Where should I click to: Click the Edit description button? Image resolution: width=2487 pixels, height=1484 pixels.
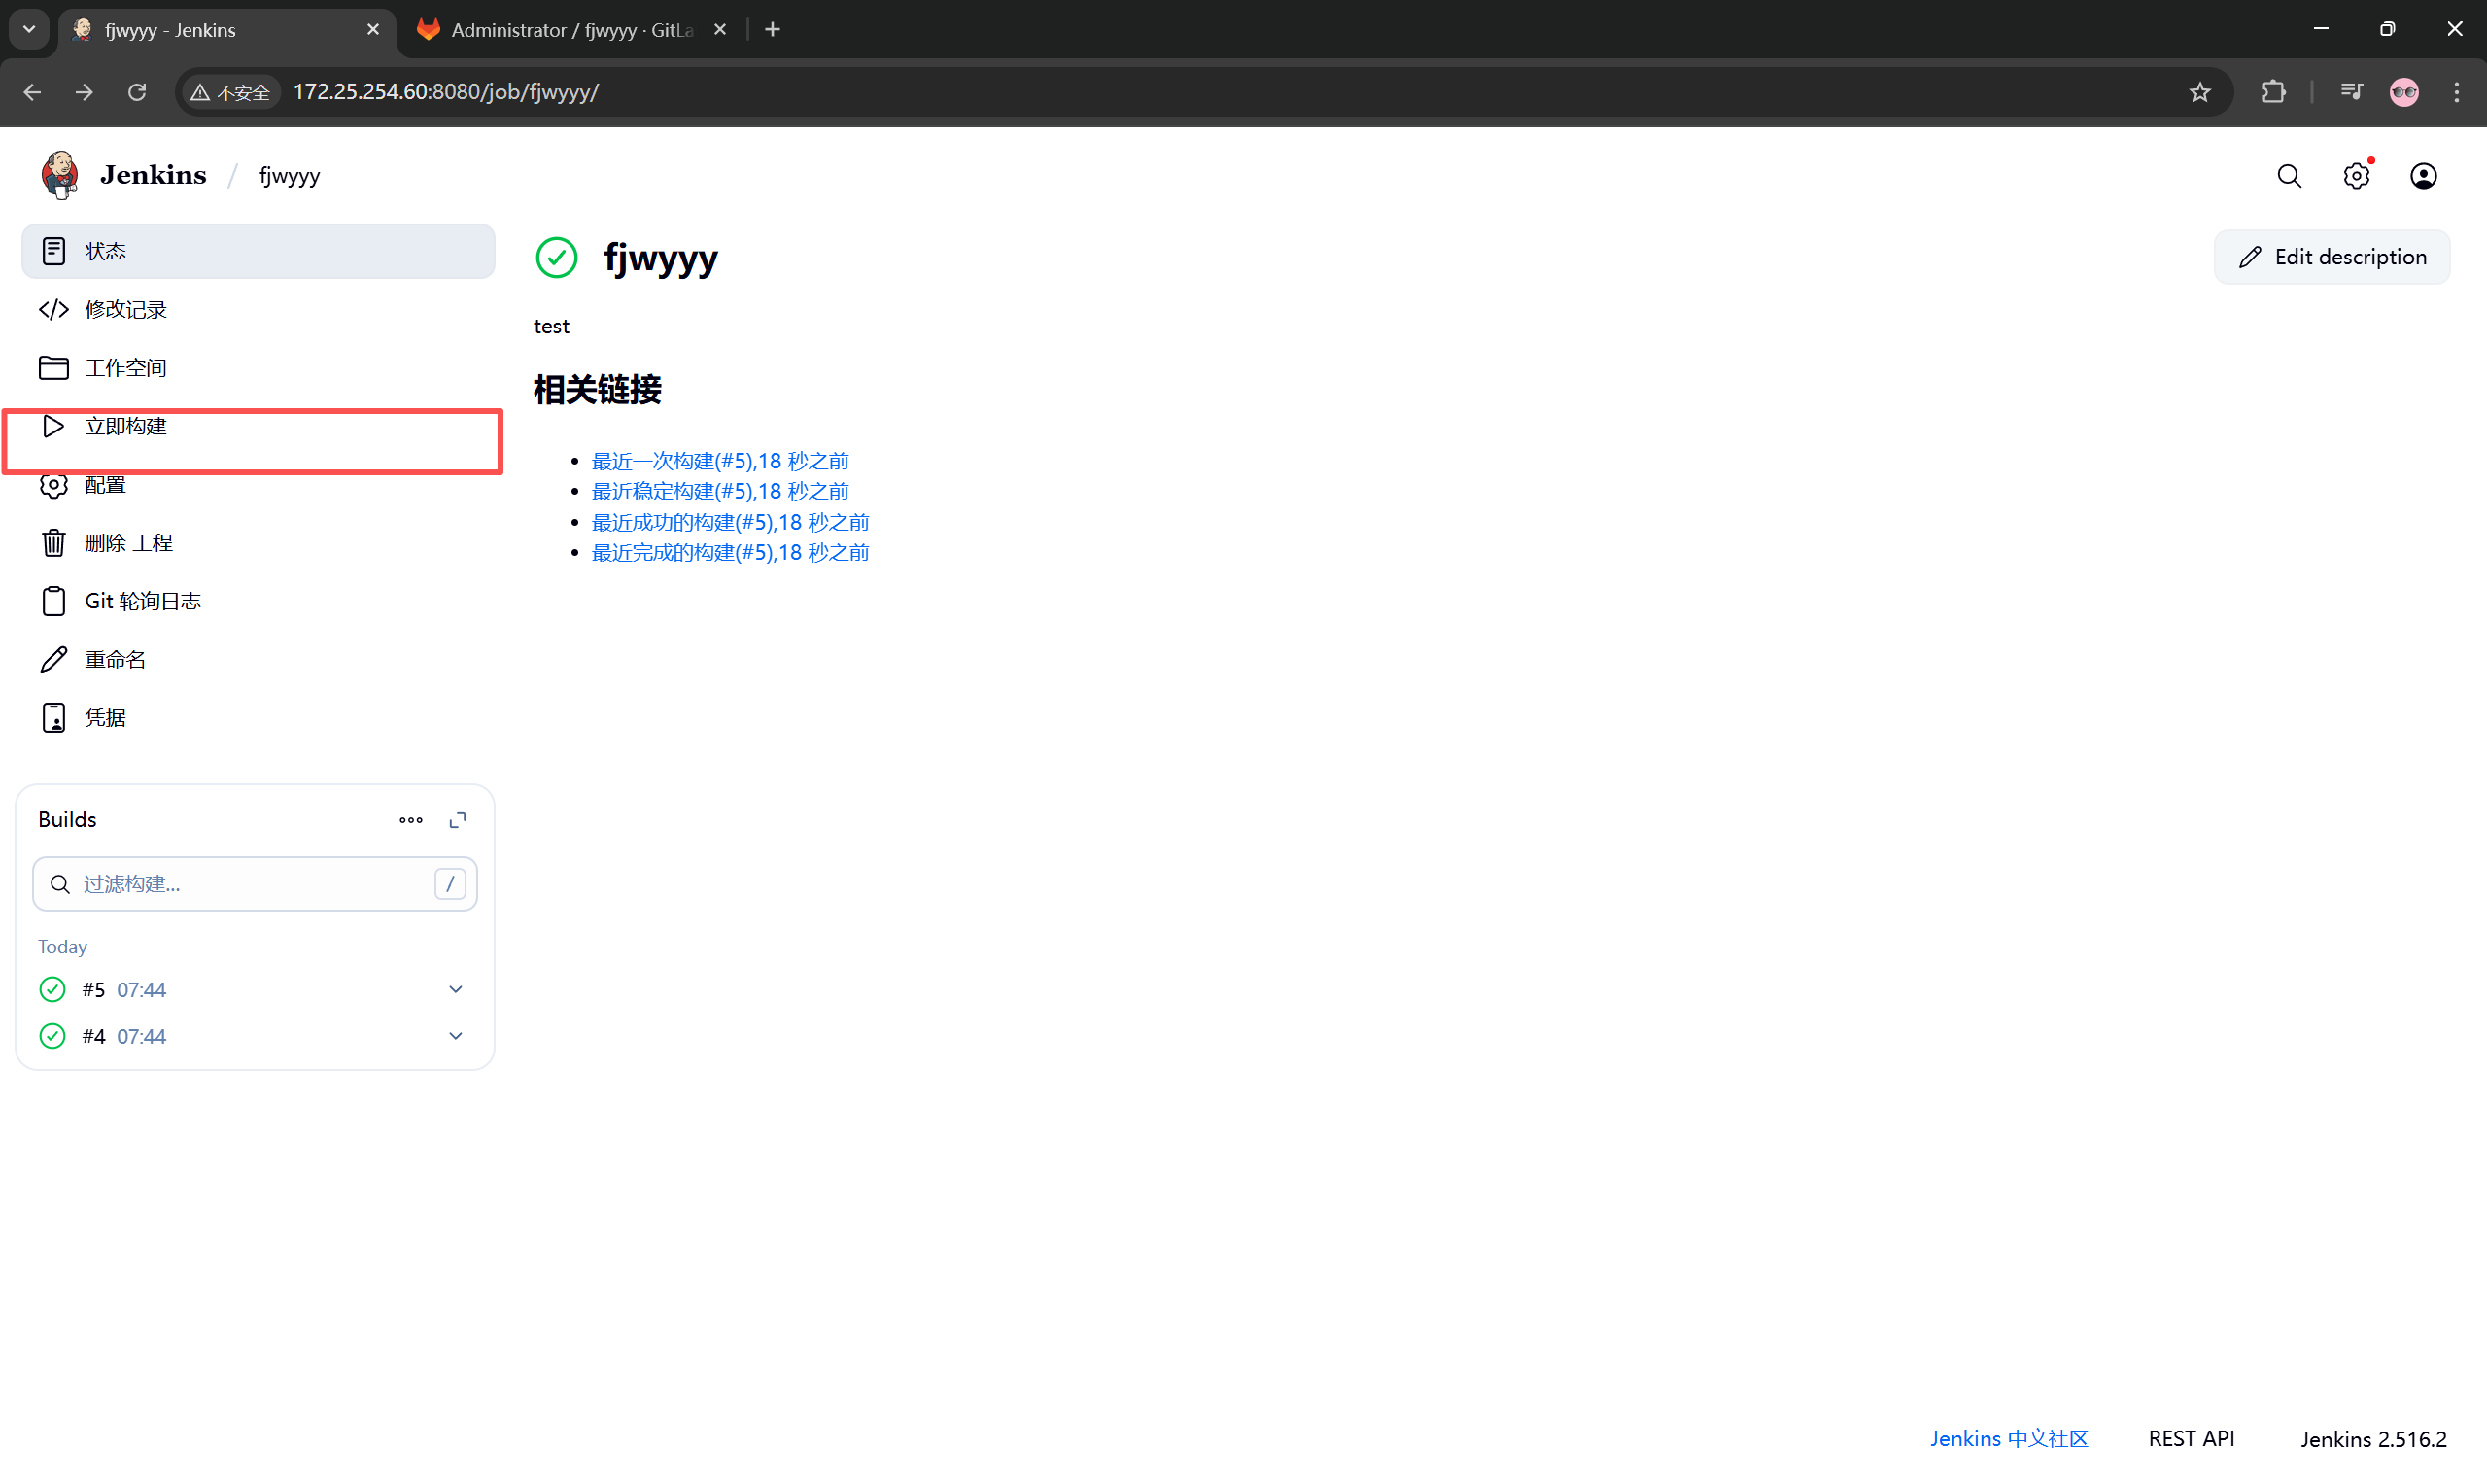pos(2331,257)
